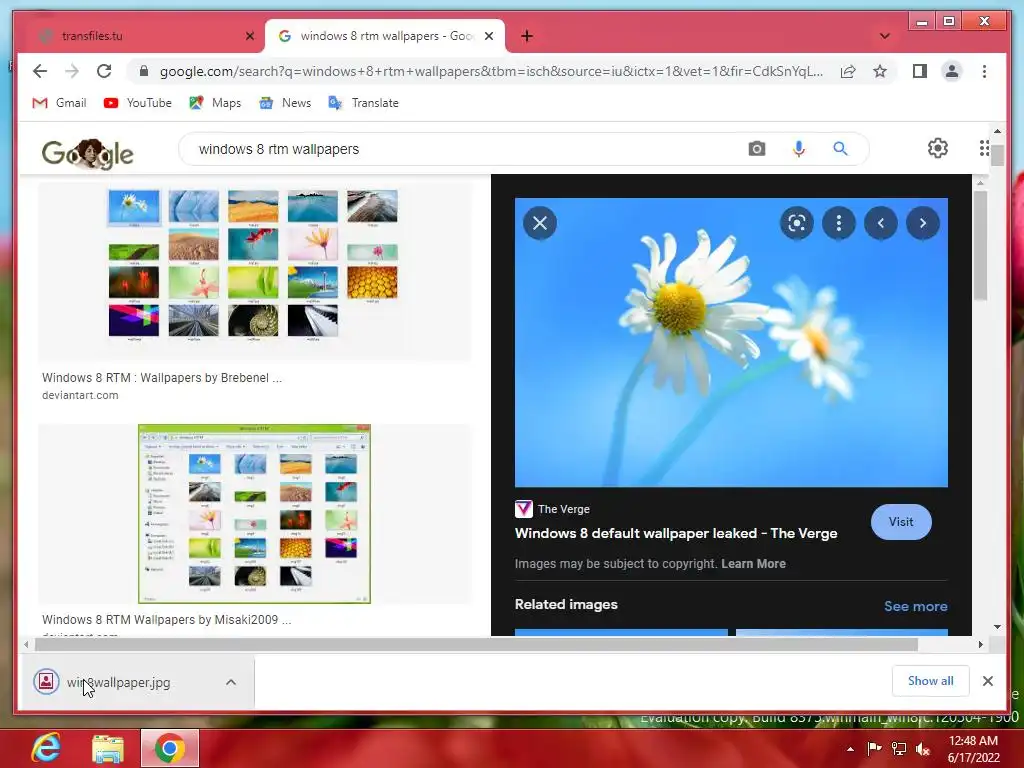The height and width of the screenshot is (768, 1024).
Task: Click The Verge favicon
Action: click(524, 509)
